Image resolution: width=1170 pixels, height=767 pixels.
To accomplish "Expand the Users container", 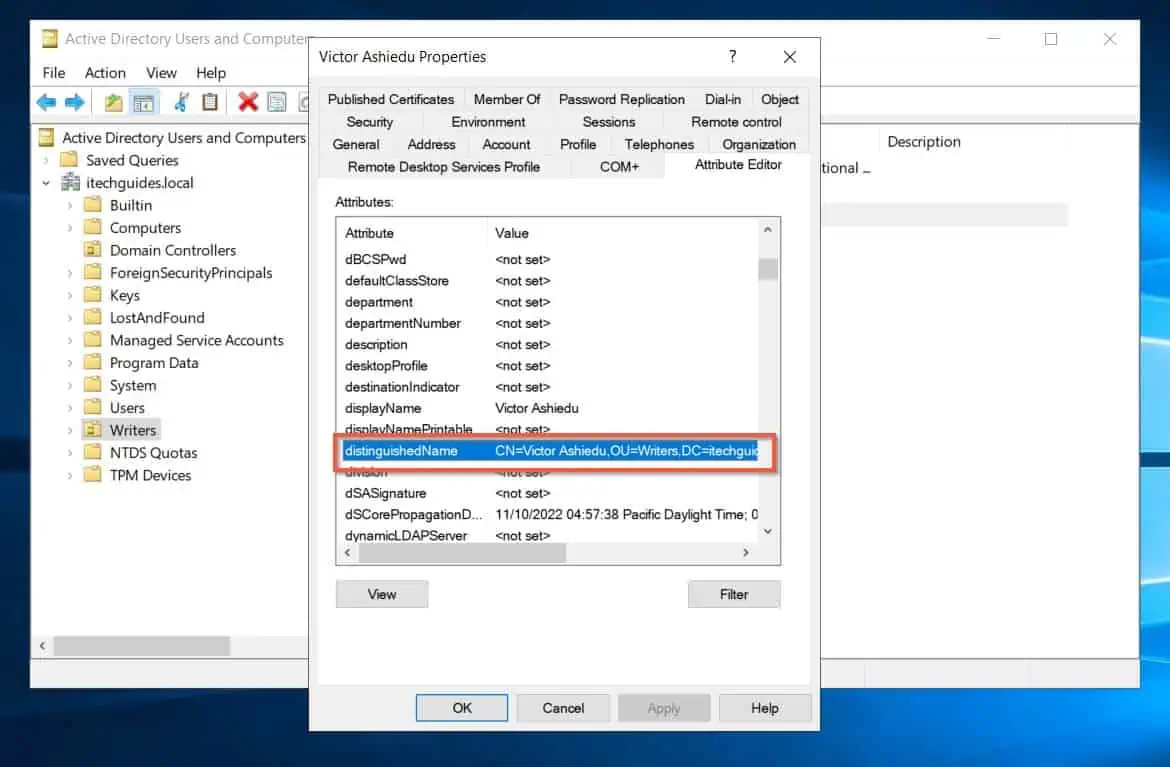I will pyautogui.click(x=70, y=408).
